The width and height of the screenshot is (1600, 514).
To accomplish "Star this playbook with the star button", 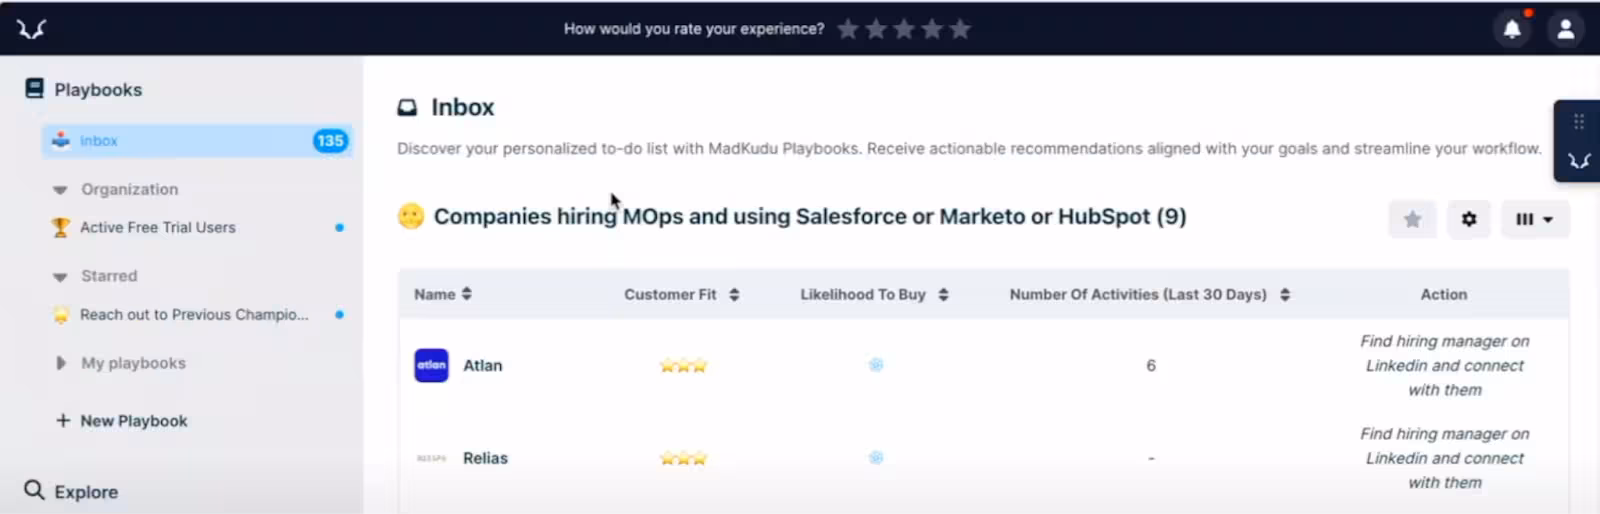I will pos(1412,219).
